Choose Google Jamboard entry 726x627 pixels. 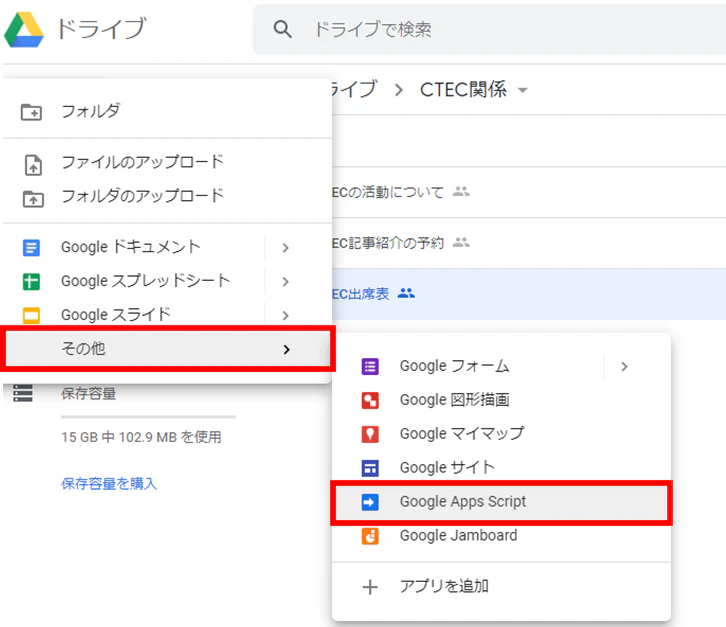coord(501,536)
